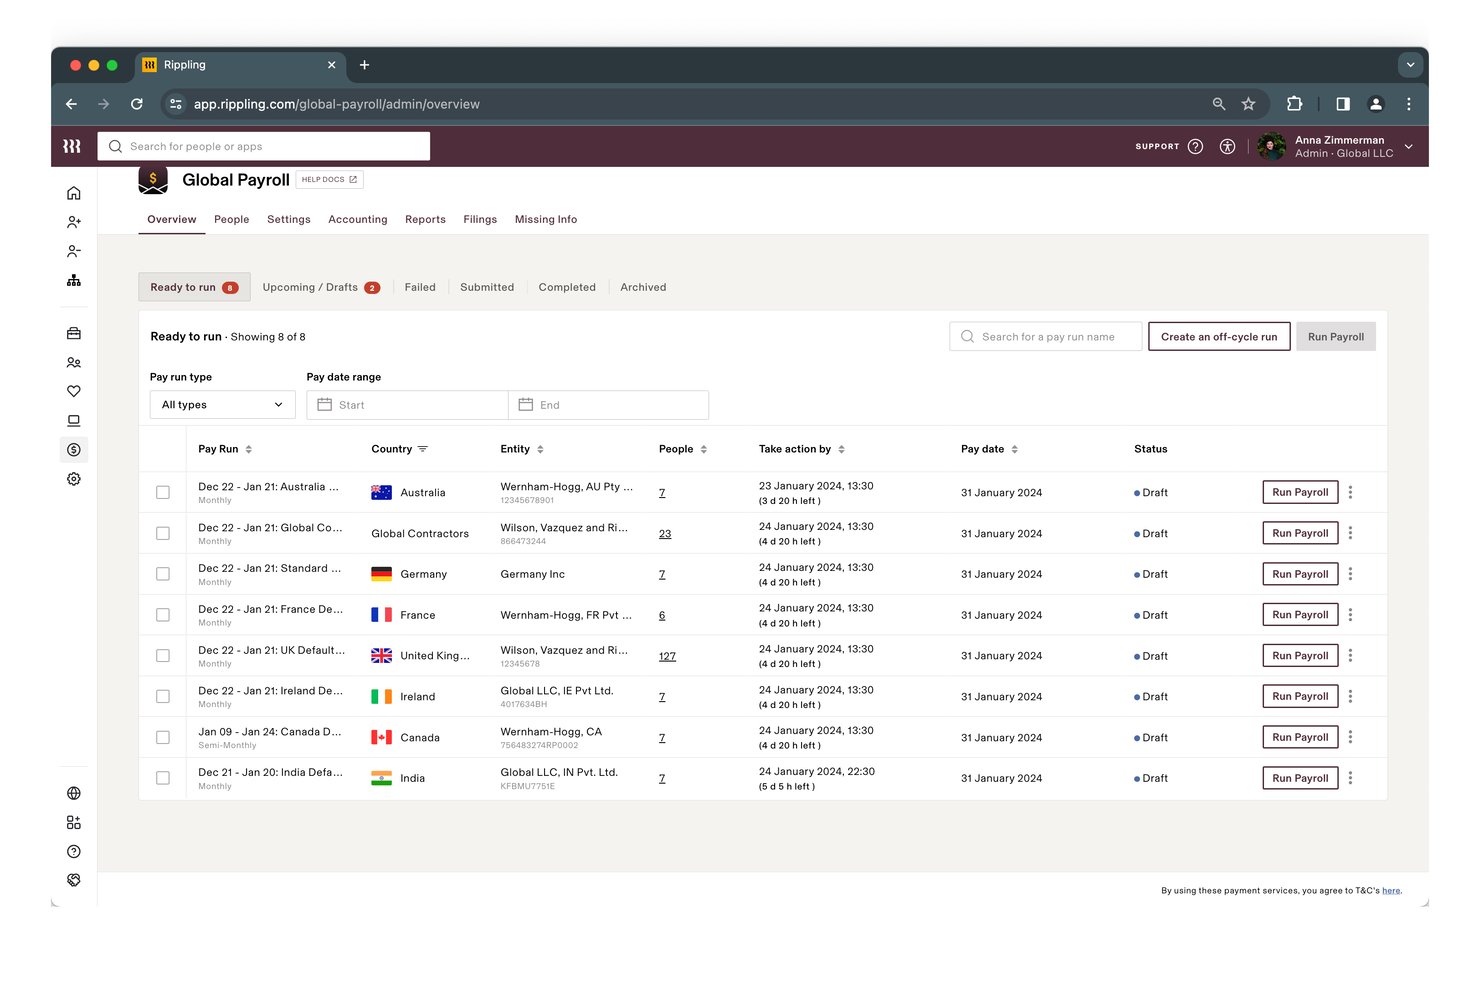
Task: Open more options for India row
Action: click(1350, 778)
